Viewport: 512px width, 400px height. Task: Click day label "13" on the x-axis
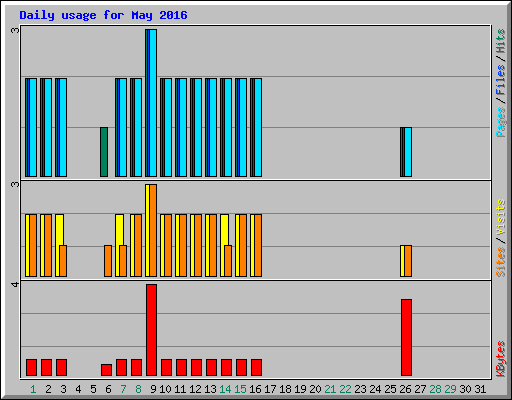(x=210, y=389)
